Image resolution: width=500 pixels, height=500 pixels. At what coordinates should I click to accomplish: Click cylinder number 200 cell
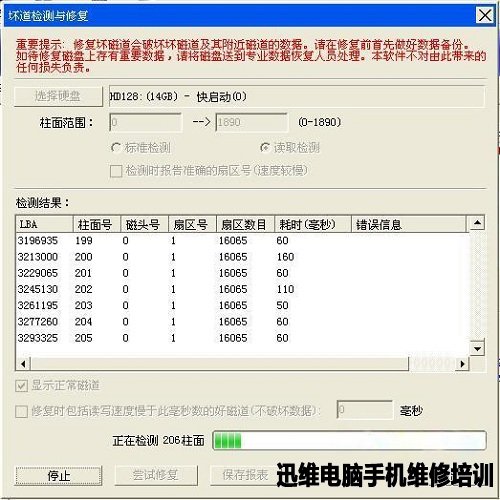(84, 257)
